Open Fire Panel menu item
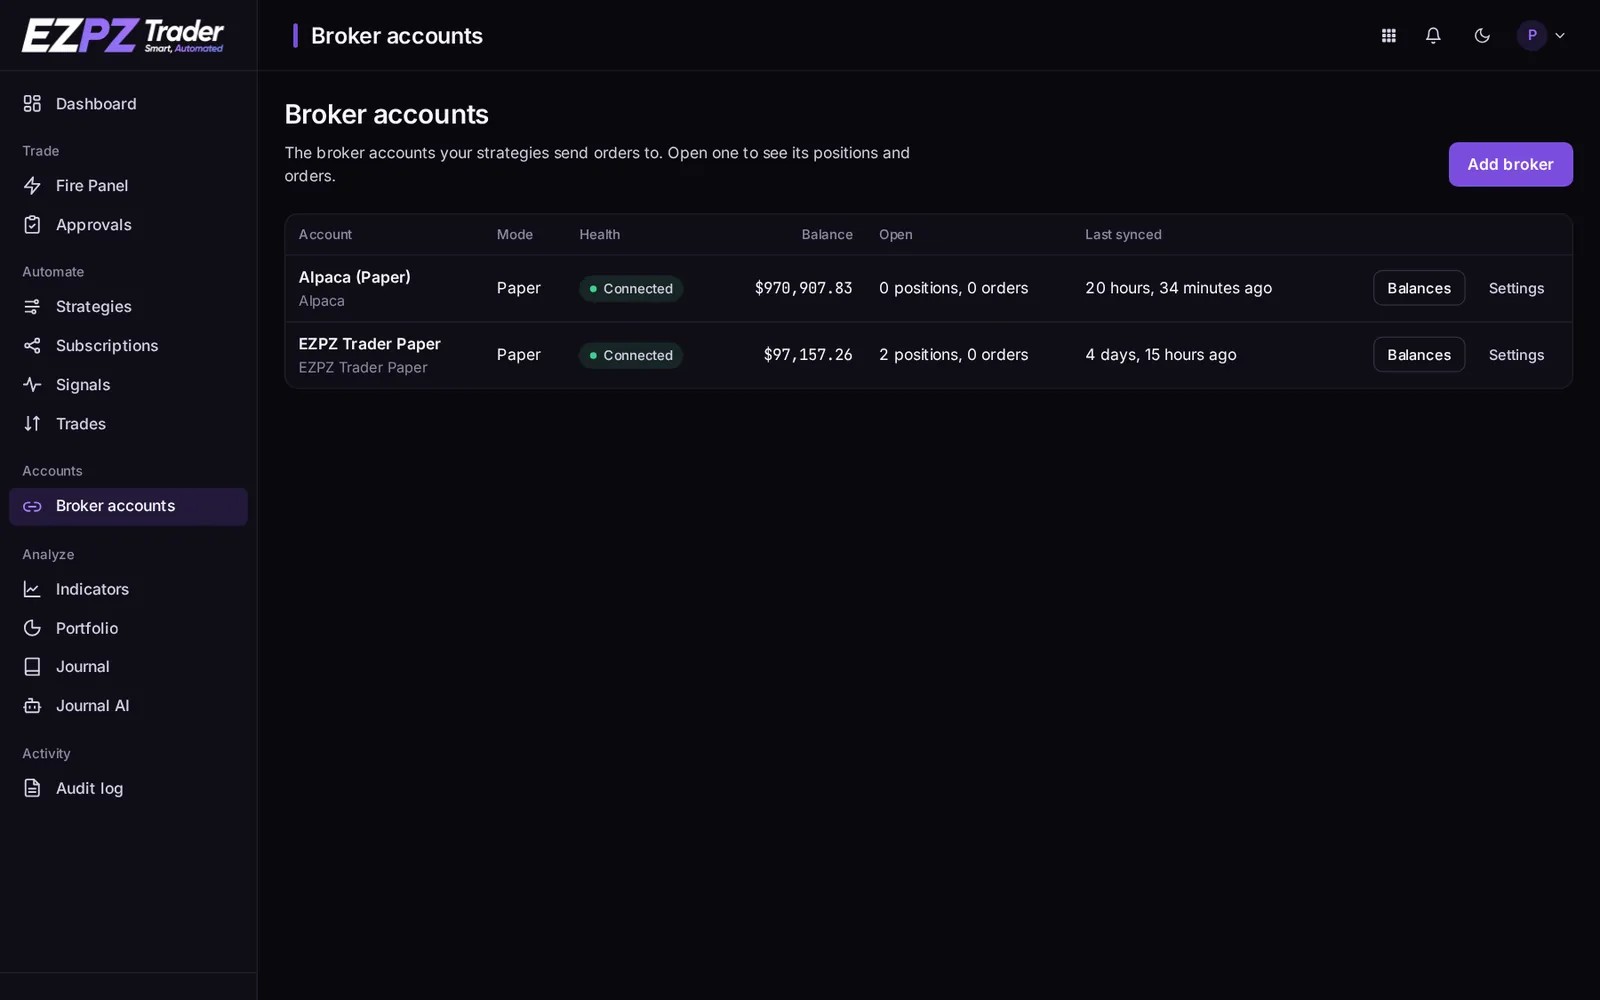The height and width of the screenshot is (1000, 1600). (128, 186)
